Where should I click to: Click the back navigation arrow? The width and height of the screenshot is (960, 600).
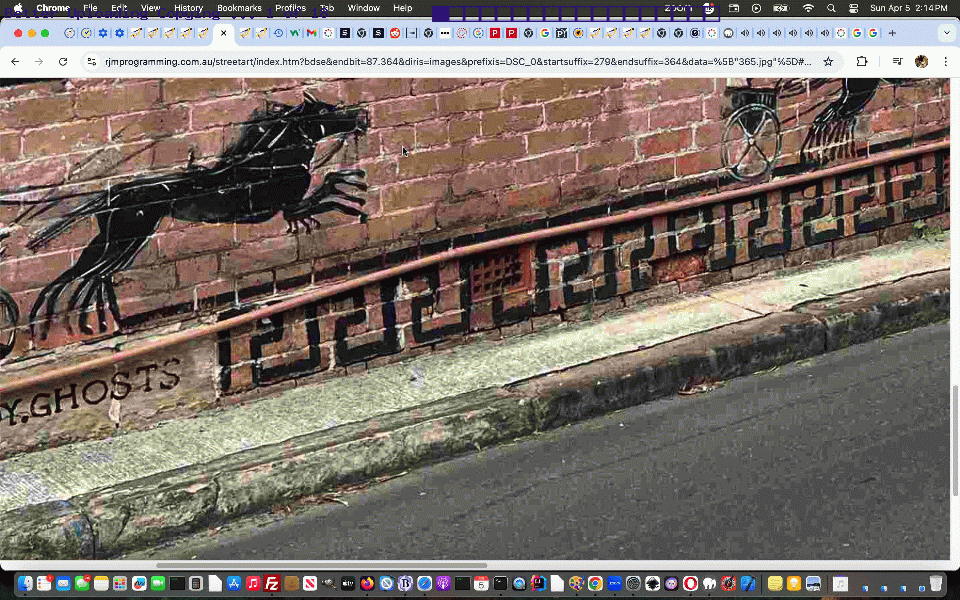15,61
